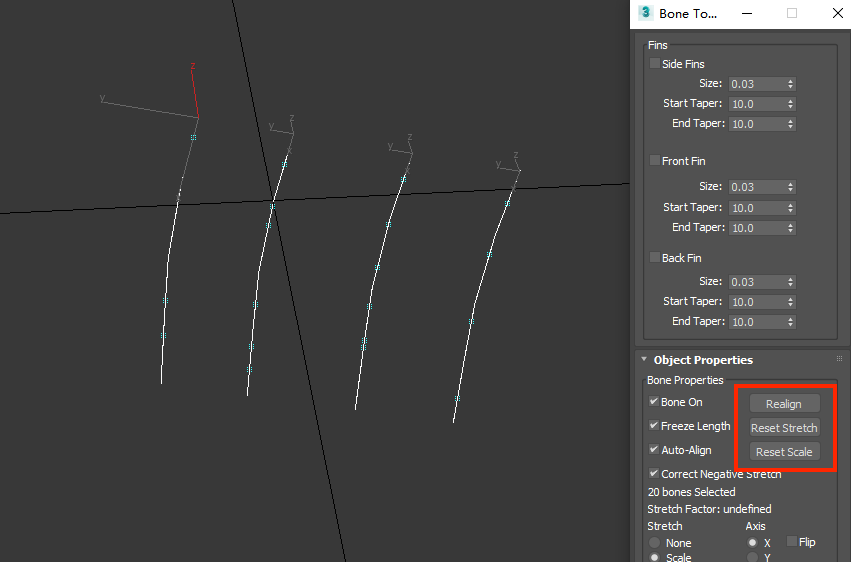Minimize the Bone Tools window
The height and width of the screenshot is (562, 851).
point(747,13)
